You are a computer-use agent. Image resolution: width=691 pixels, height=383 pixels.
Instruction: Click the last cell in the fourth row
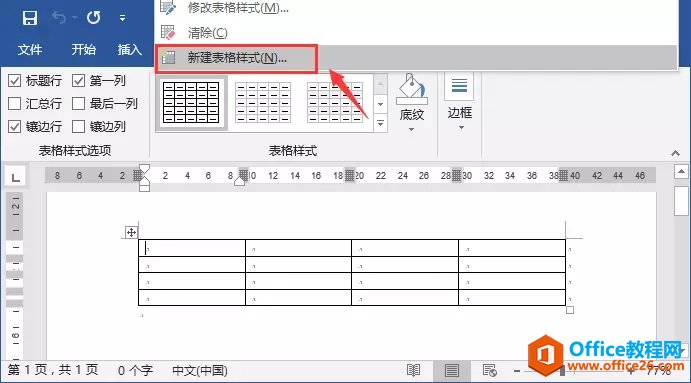tap(512, 297)
